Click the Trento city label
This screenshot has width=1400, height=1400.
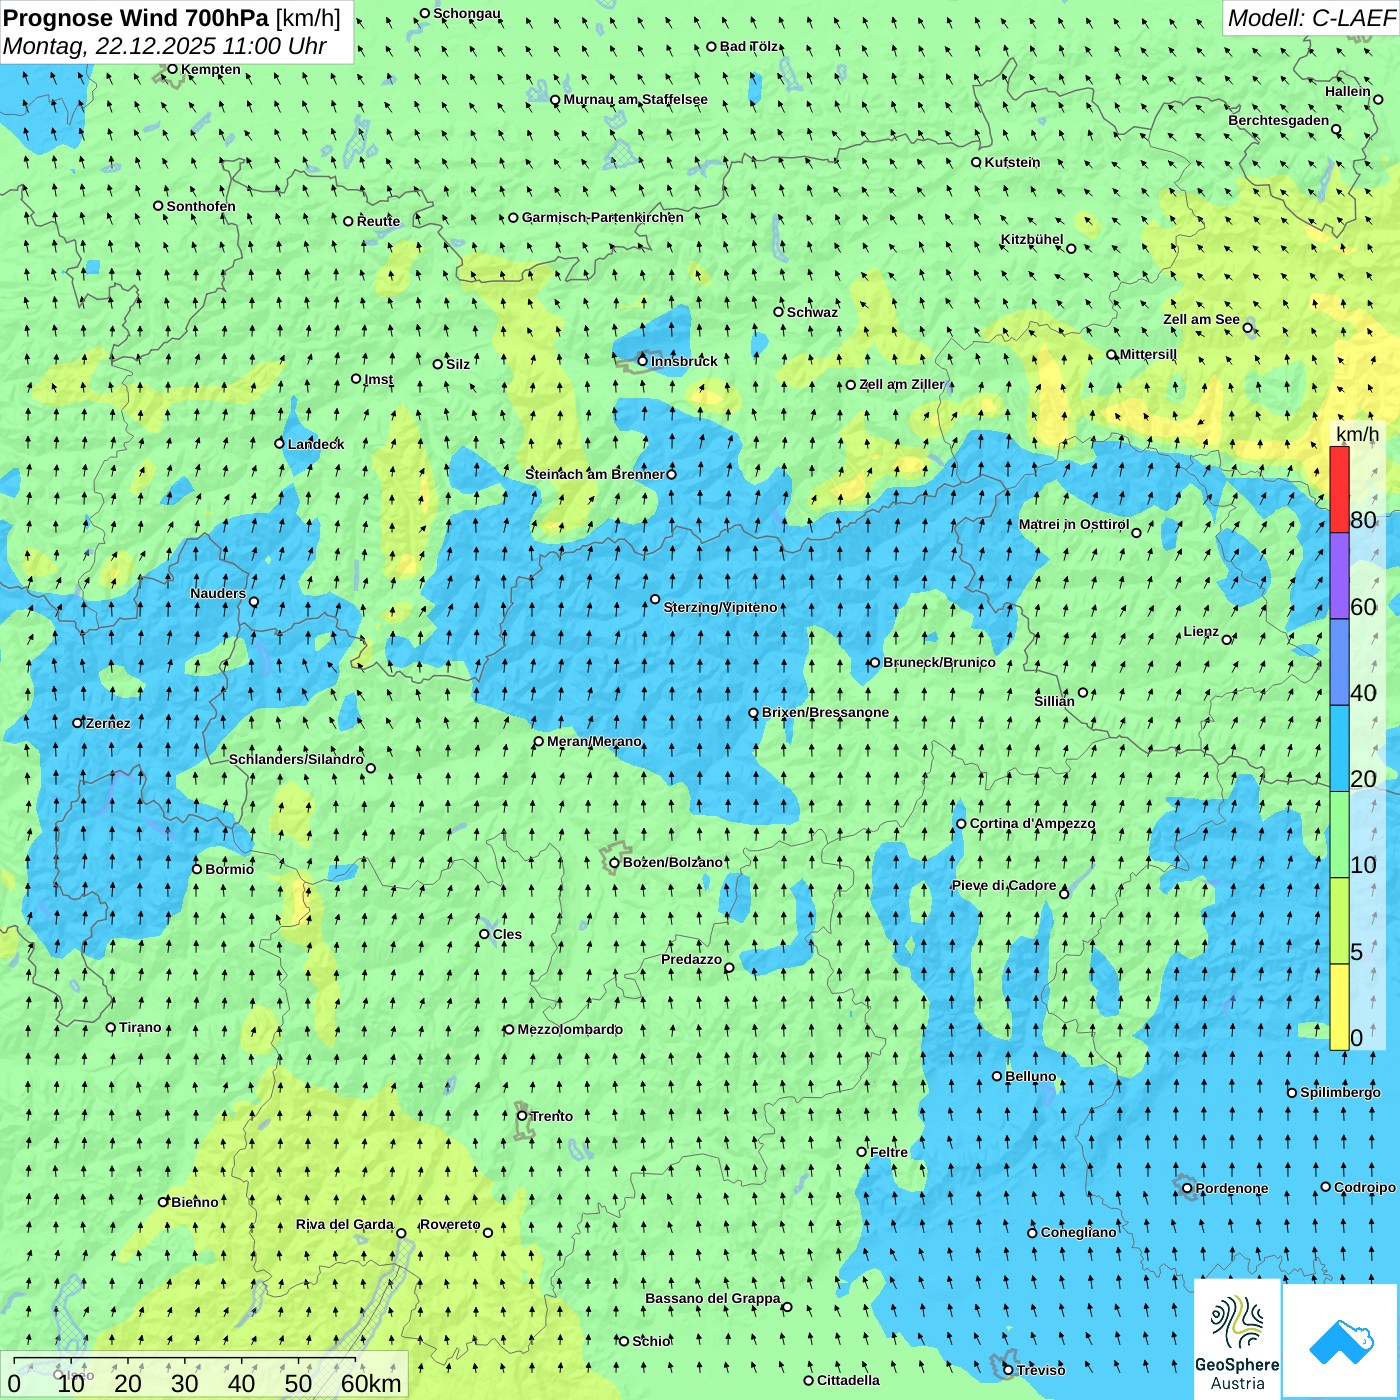click(552, 1116)
